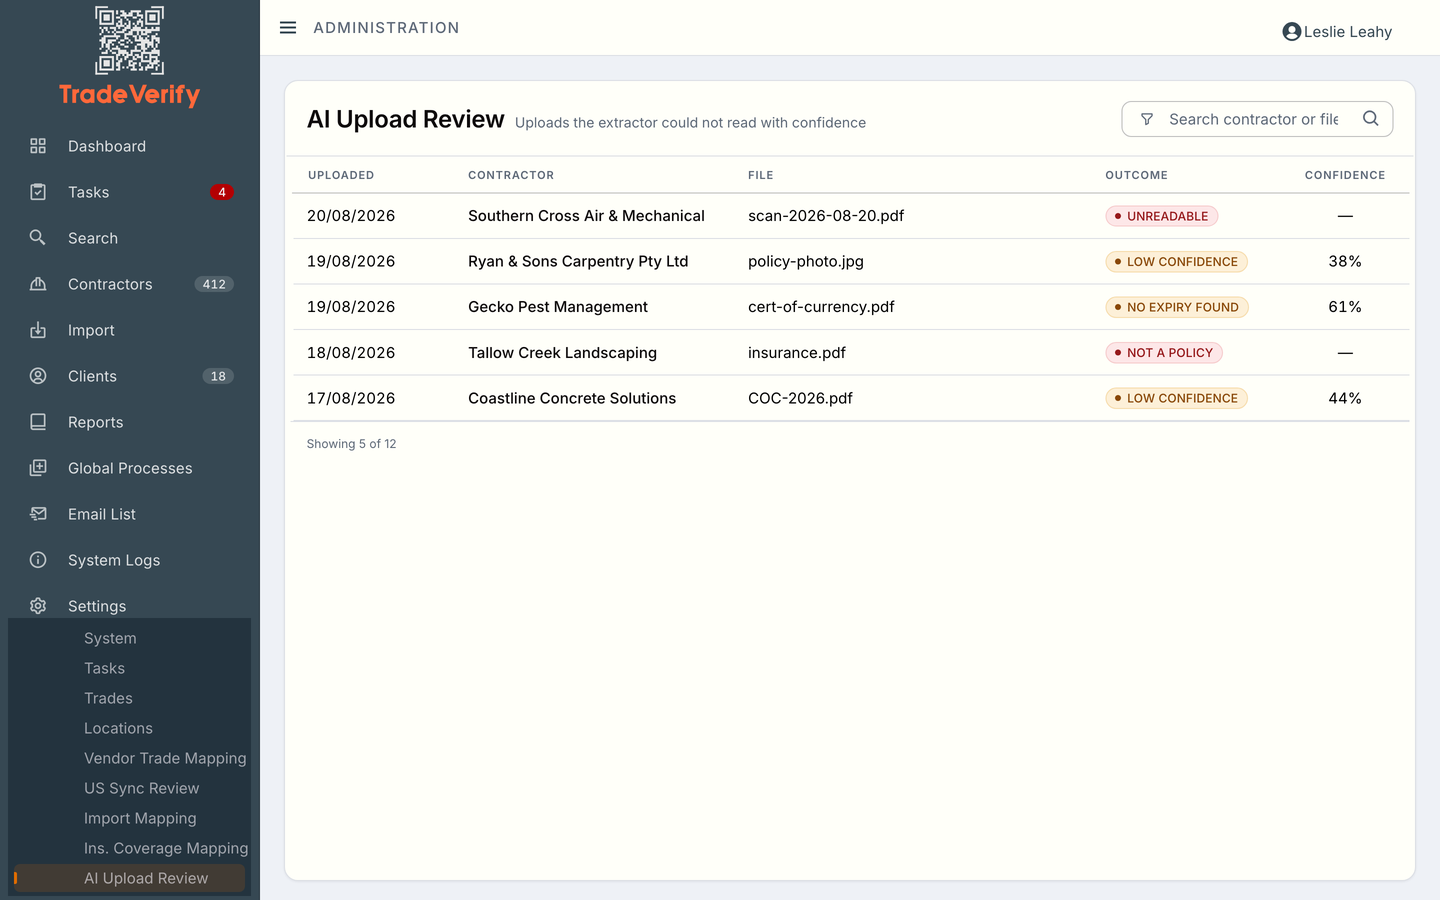
Task: Select Tasks under Settings
Action: (x=104, y=668)
